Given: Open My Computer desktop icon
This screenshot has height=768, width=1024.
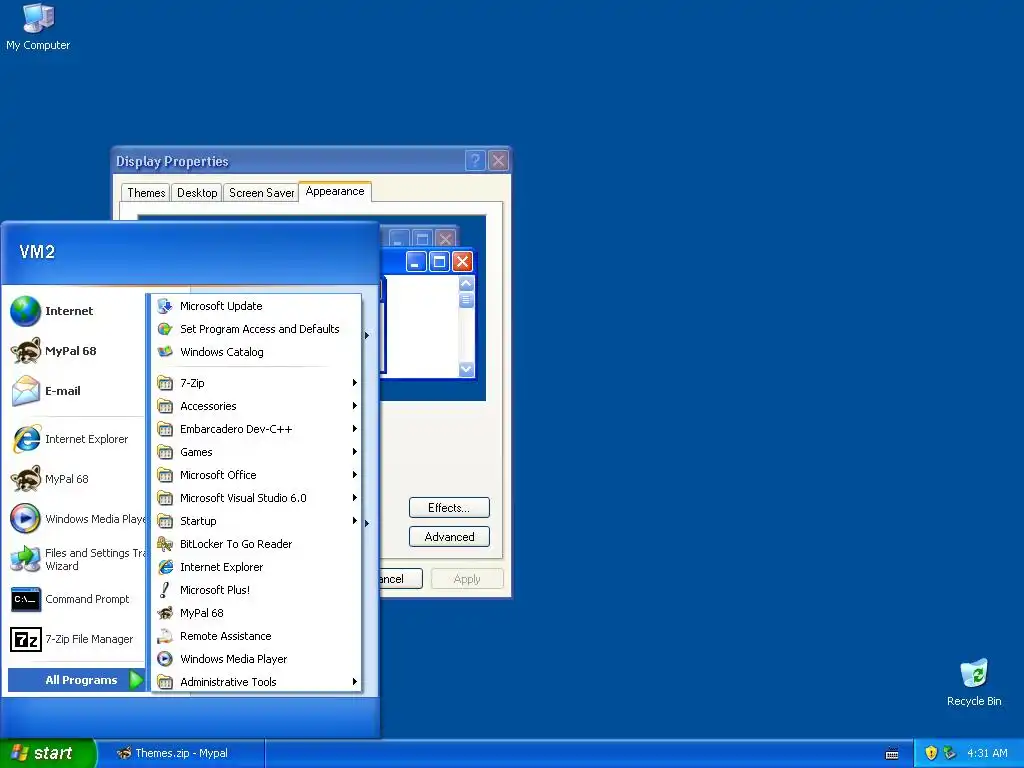Looking at the screenshot, I should coord(38,27).
